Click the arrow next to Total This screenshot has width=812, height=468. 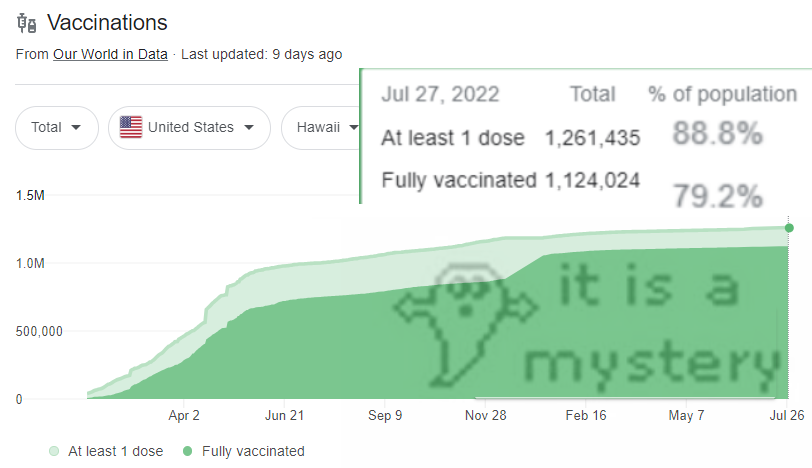(76, 127)
